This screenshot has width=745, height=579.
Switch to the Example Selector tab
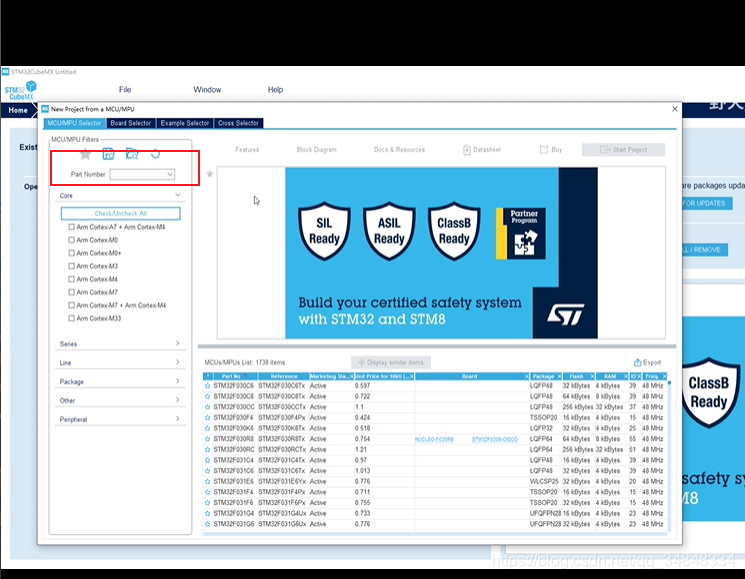point(185,123)
